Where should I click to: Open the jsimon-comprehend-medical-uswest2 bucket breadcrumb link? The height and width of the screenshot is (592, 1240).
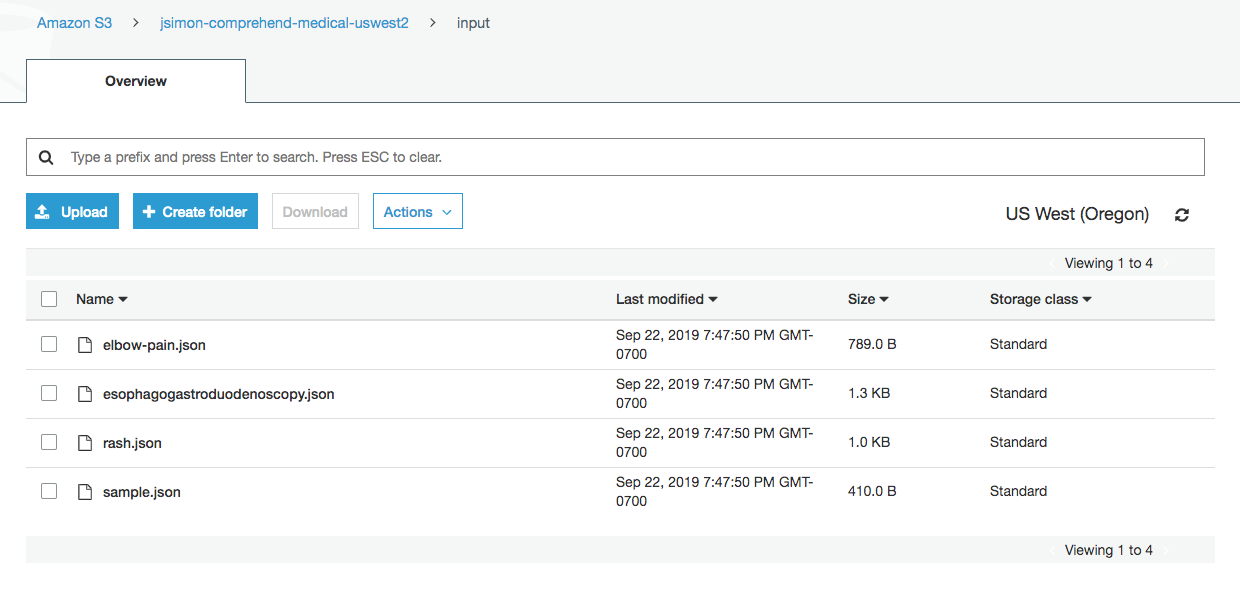(x=284, y=23)
